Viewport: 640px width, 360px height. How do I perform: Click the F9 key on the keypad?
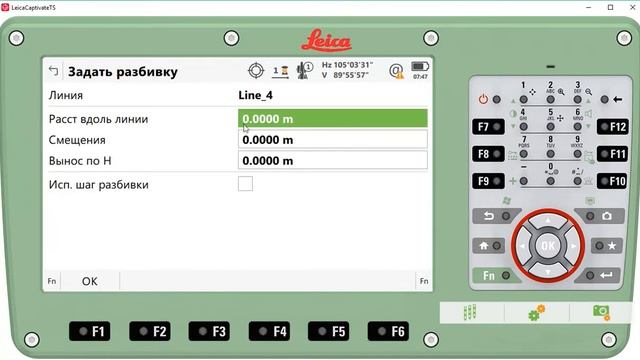click(488, 181)
